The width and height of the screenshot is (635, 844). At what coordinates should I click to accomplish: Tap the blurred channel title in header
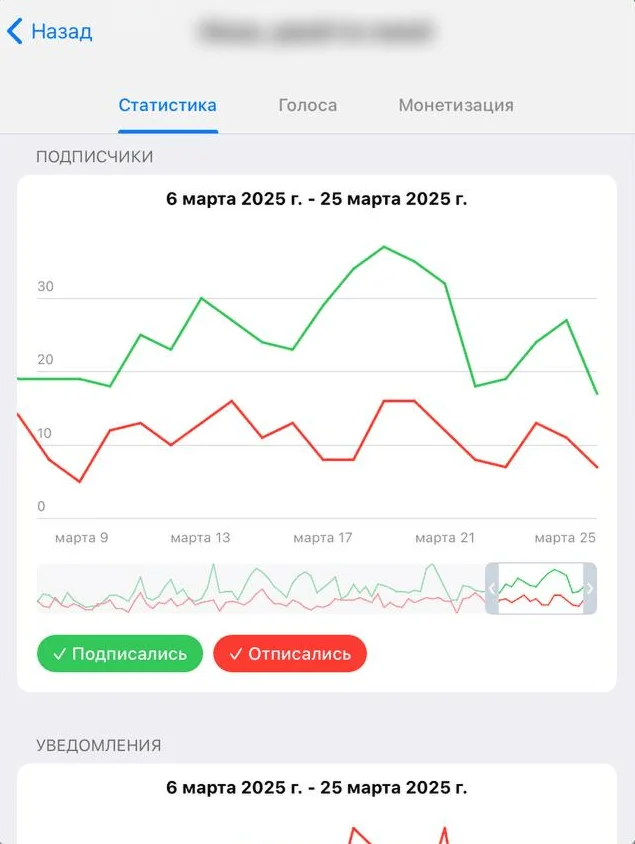tap(316, 32)
